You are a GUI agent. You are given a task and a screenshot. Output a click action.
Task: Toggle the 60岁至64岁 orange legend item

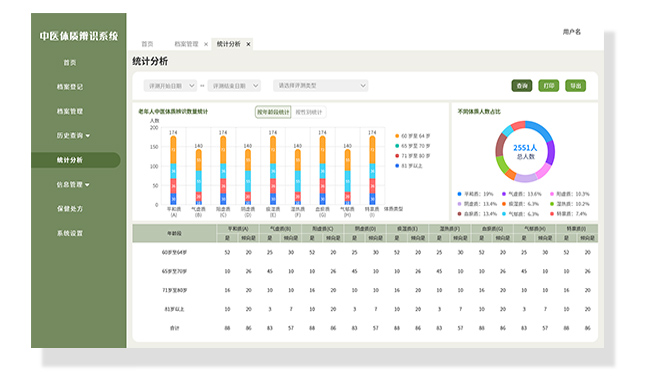click(413, 136)
